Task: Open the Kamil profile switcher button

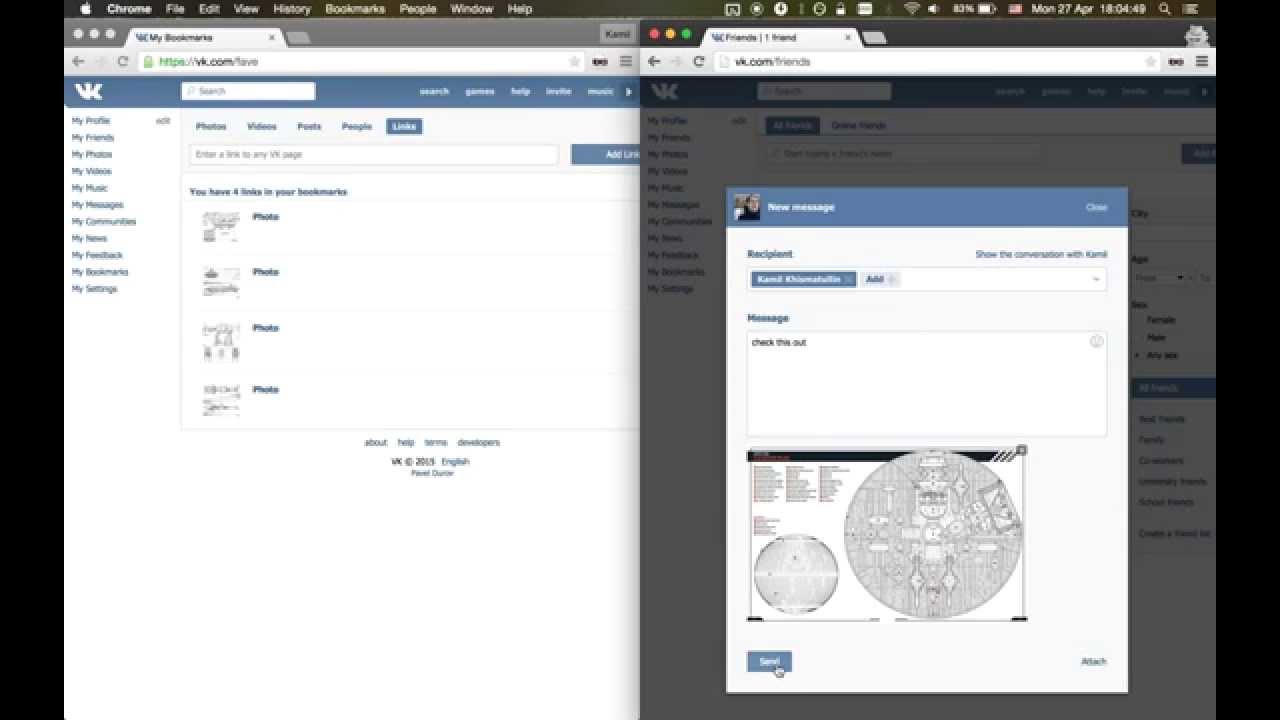Action: click(617, 34)
